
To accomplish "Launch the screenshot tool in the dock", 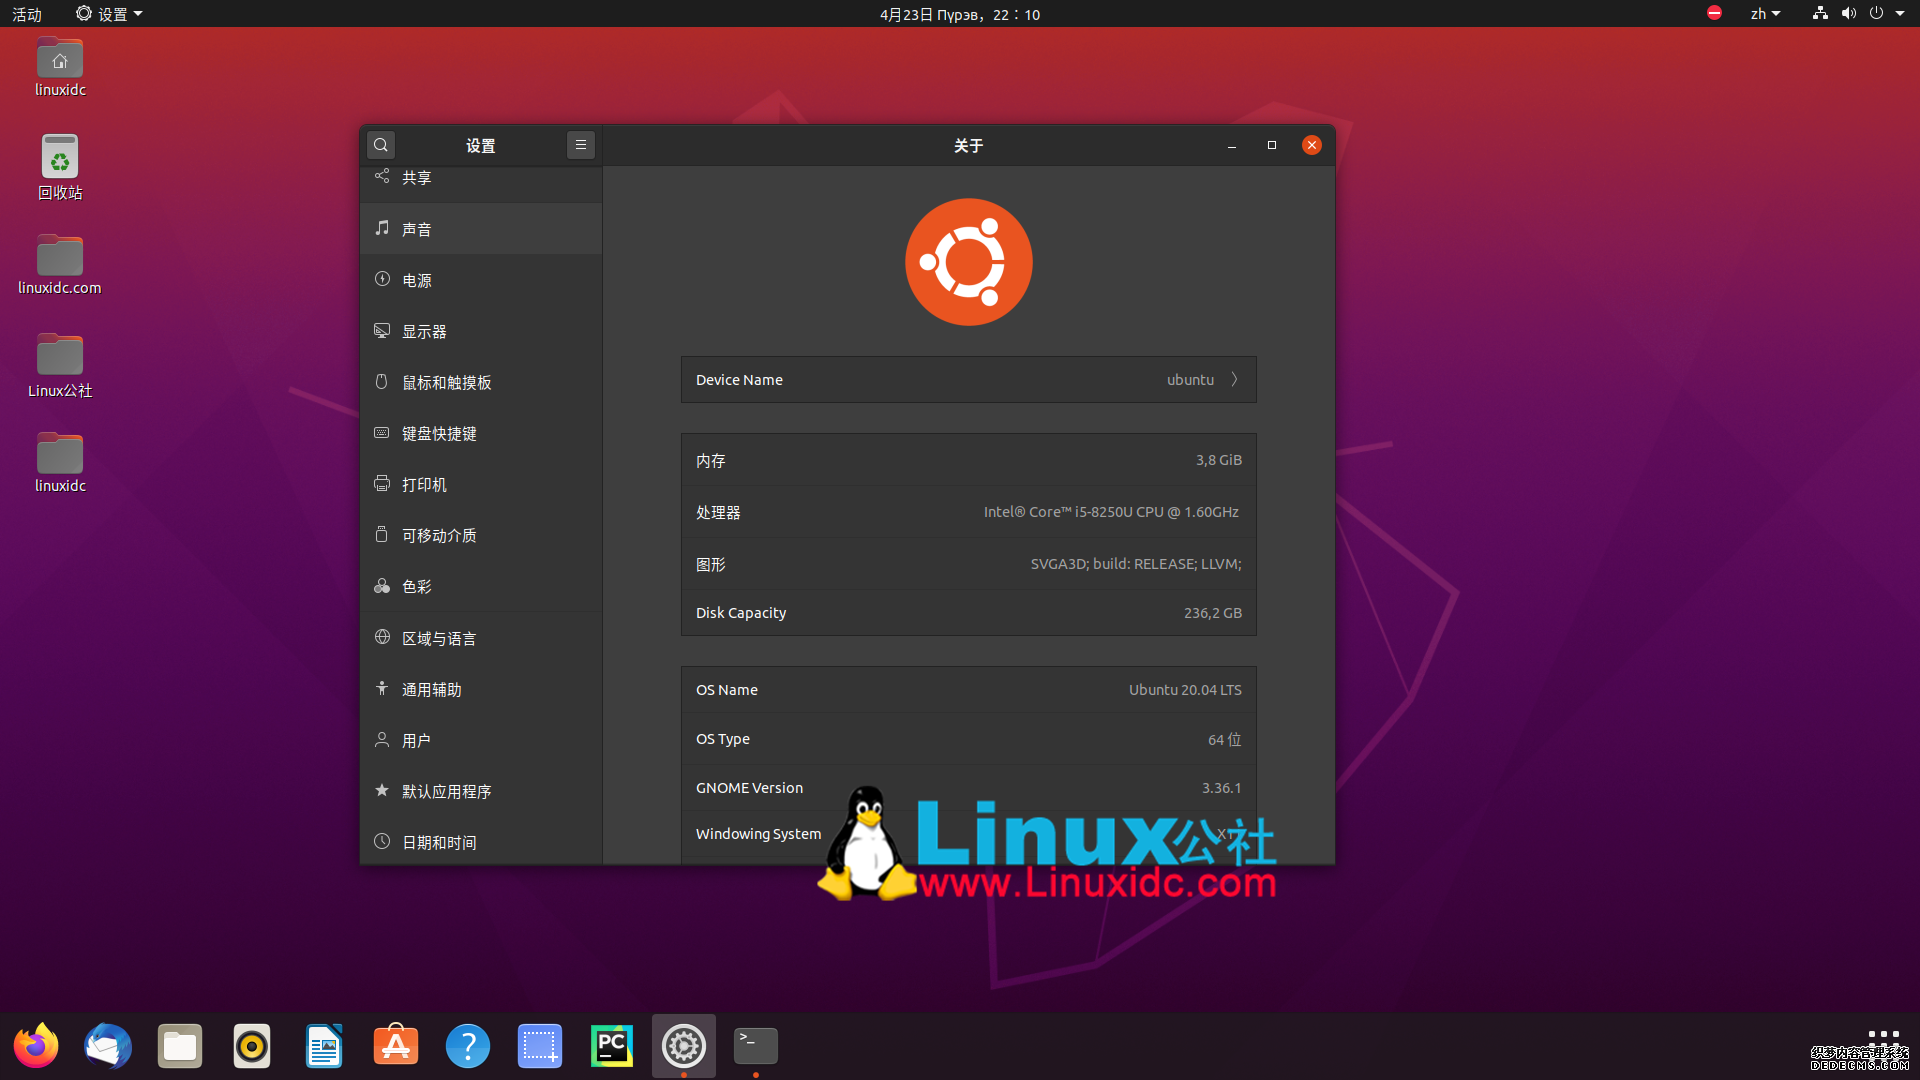I will pos(540,1046).
